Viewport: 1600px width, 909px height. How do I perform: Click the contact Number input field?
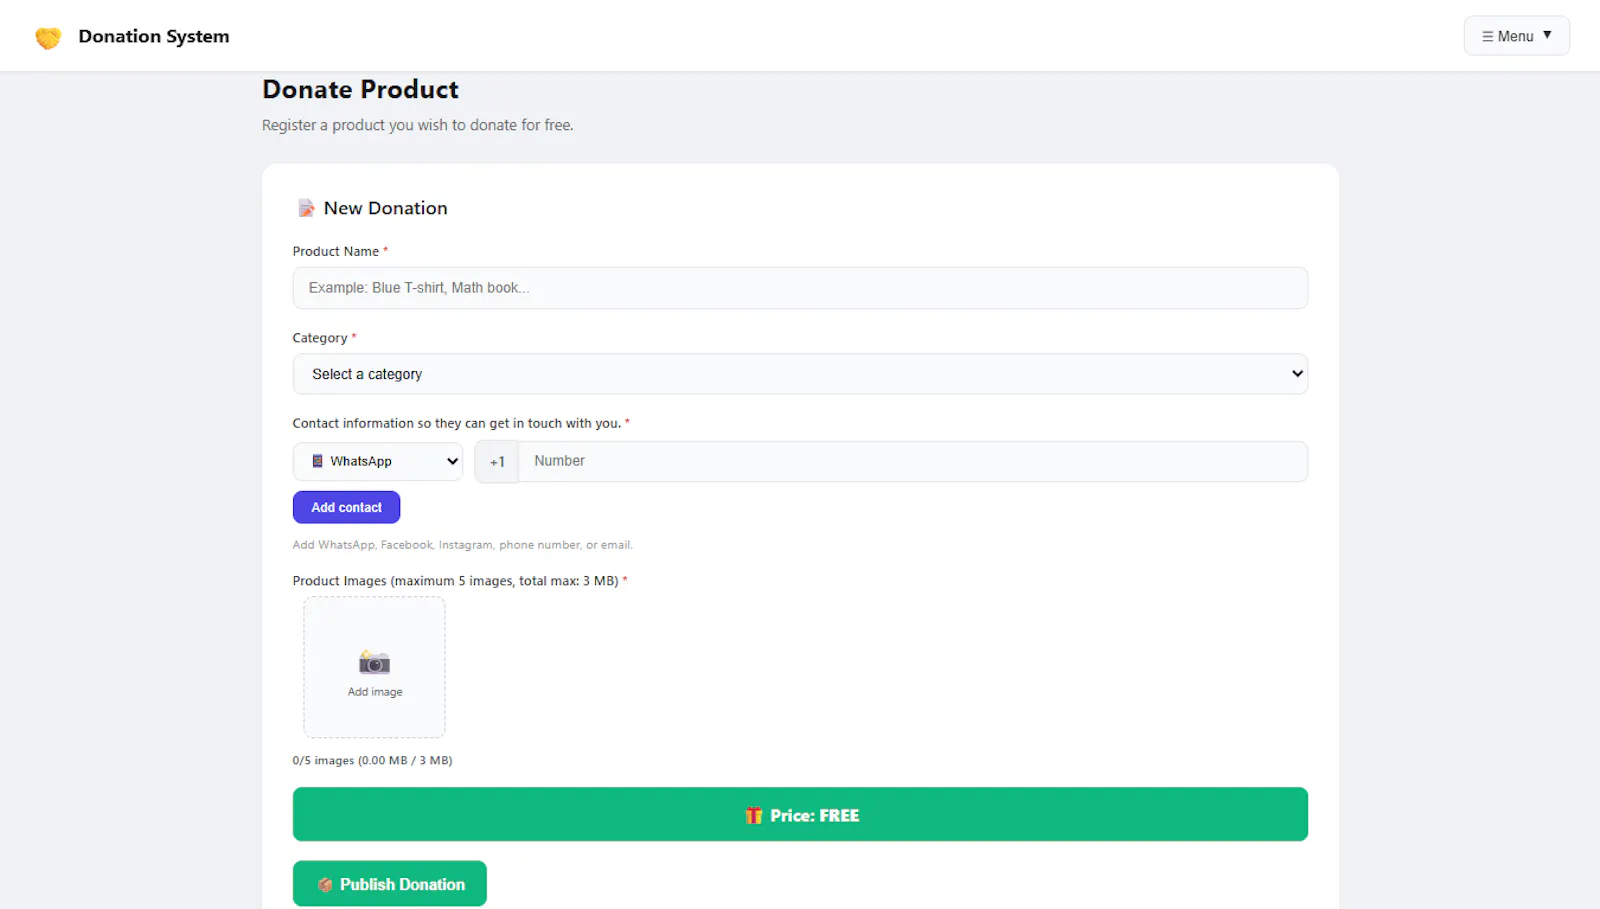(x=912, y=461)
